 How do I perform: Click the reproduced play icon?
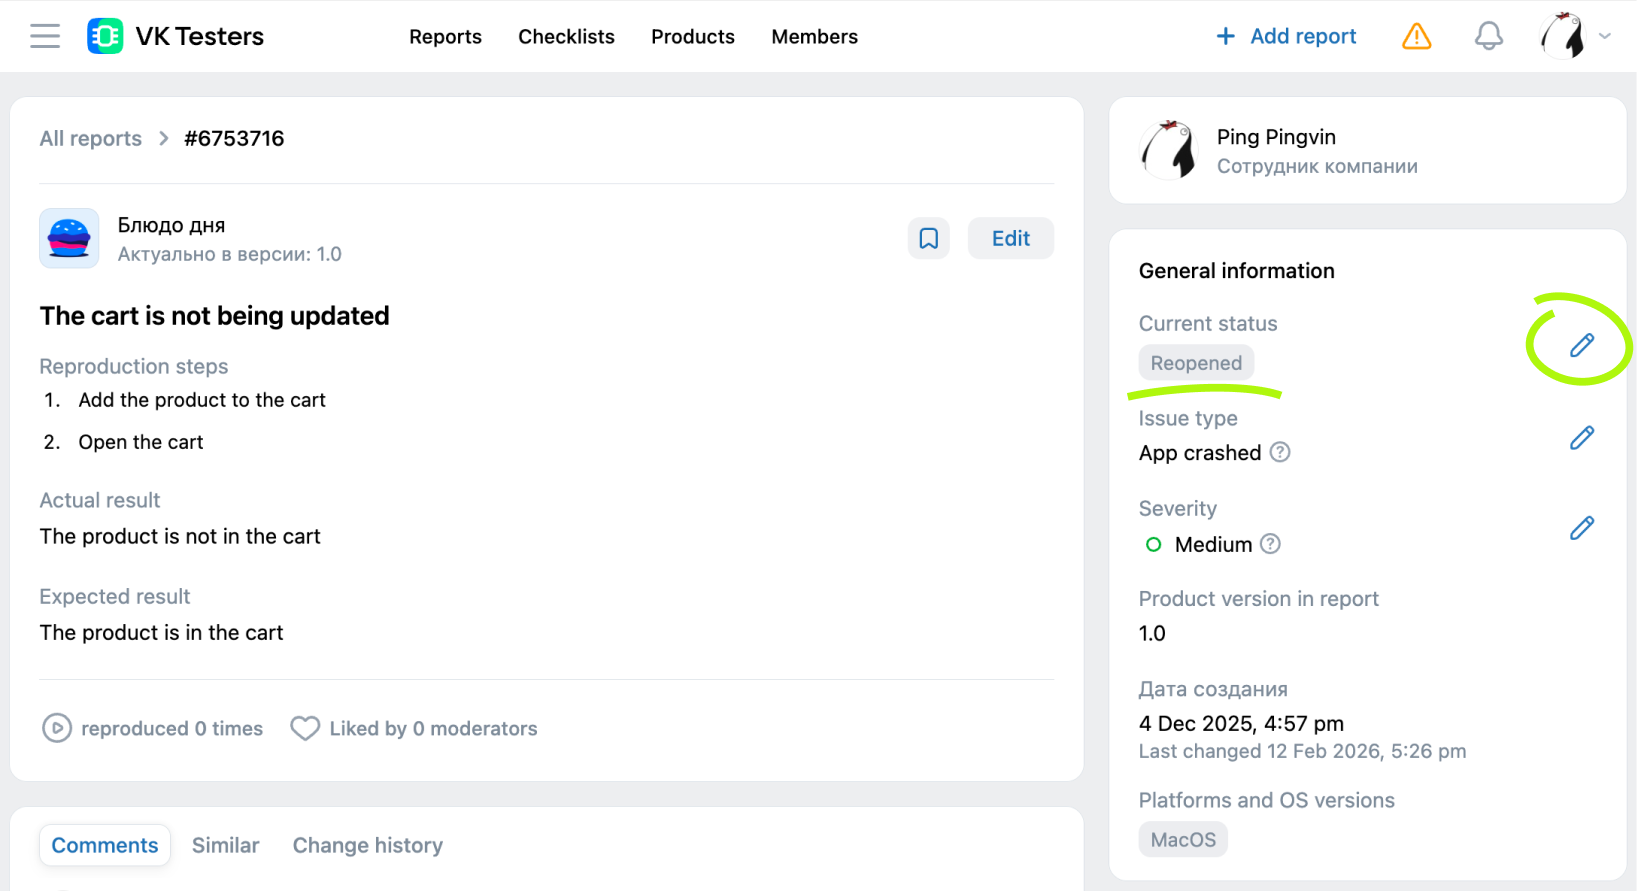click(x=57, y=728)
